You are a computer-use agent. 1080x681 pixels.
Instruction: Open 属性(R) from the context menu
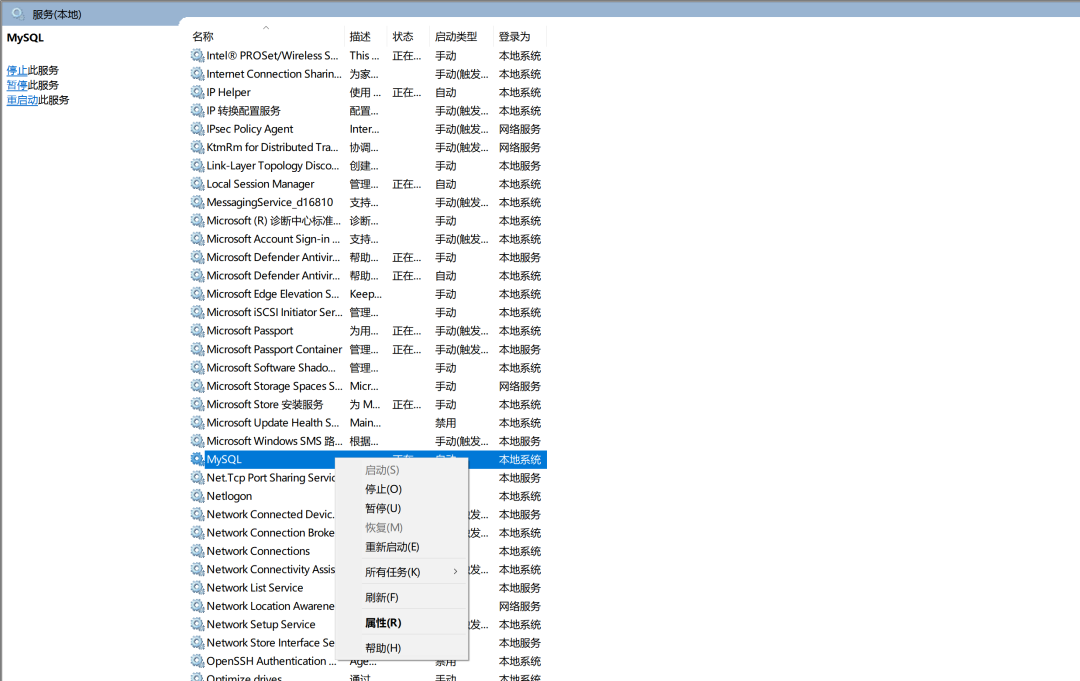click(x=383, y=623)
